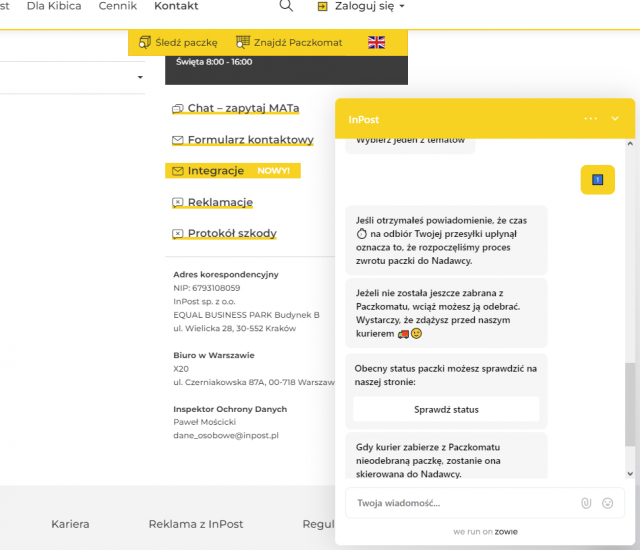The height and width of the screenshot is (550, 640).
Task: Click the chat scrollbar thumb
Action: coord(630,404)
